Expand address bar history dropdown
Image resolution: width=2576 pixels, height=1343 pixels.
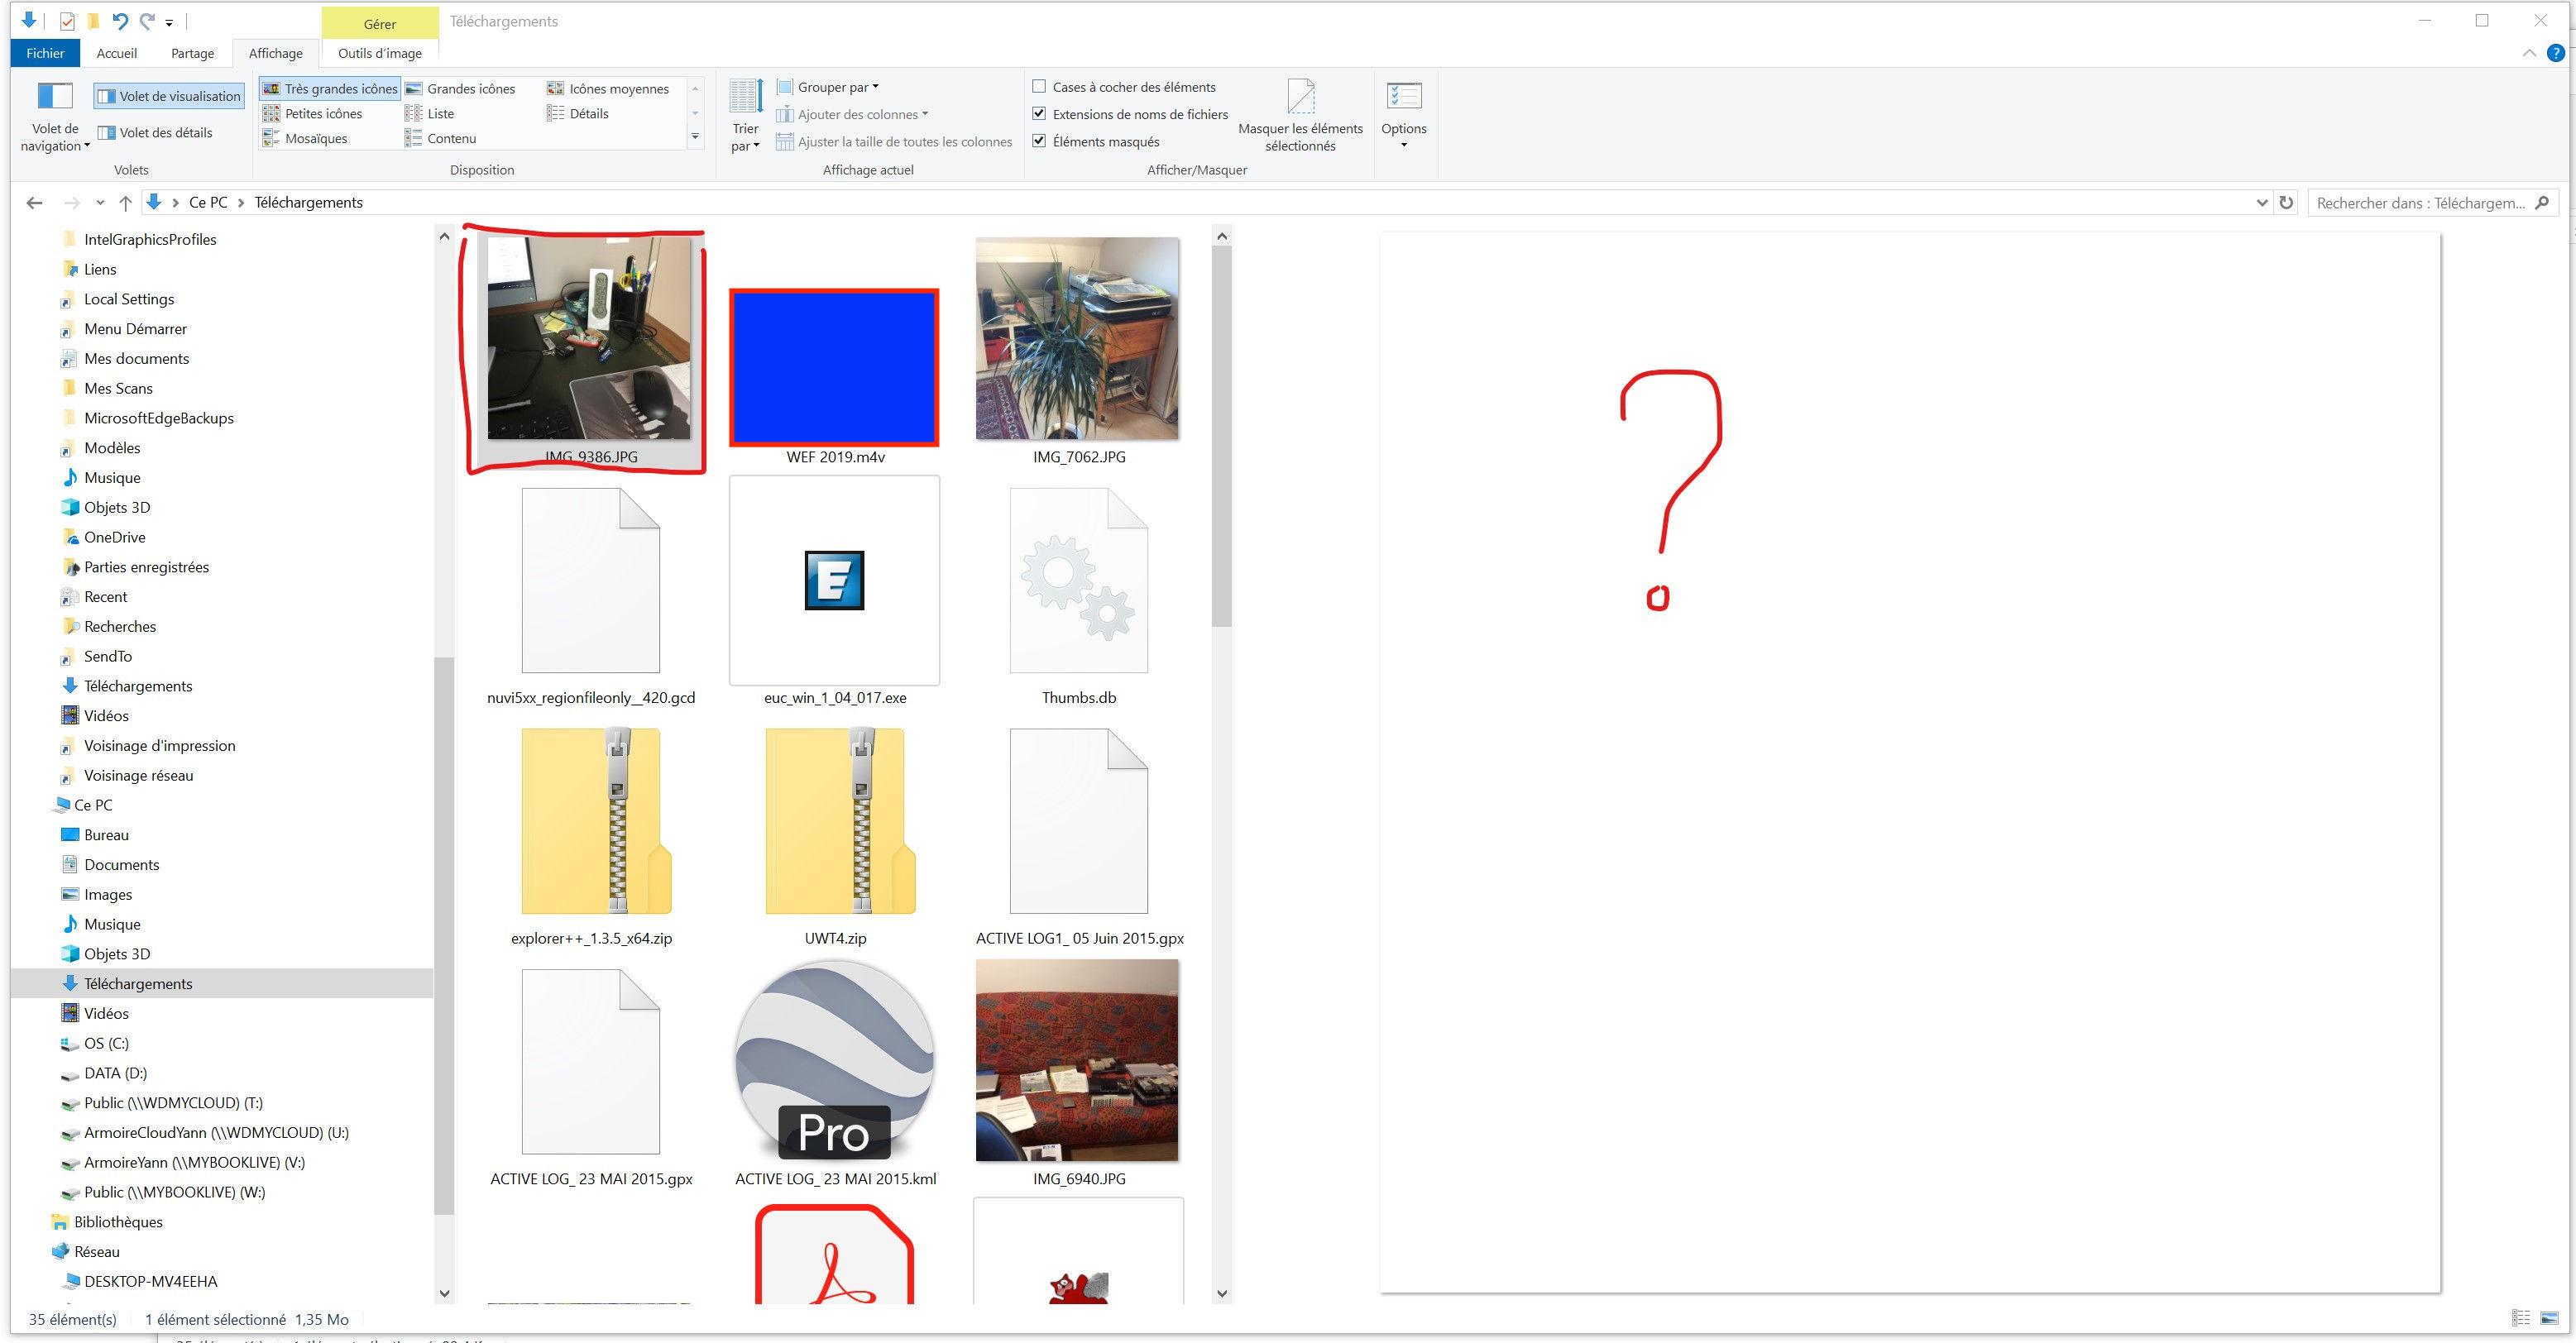[2261, 203]
